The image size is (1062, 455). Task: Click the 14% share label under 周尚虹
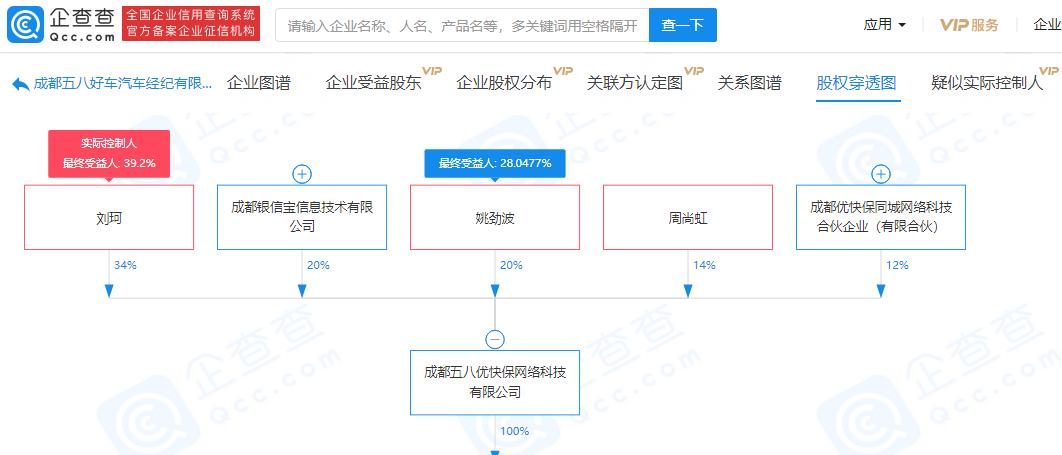point(705,265)
